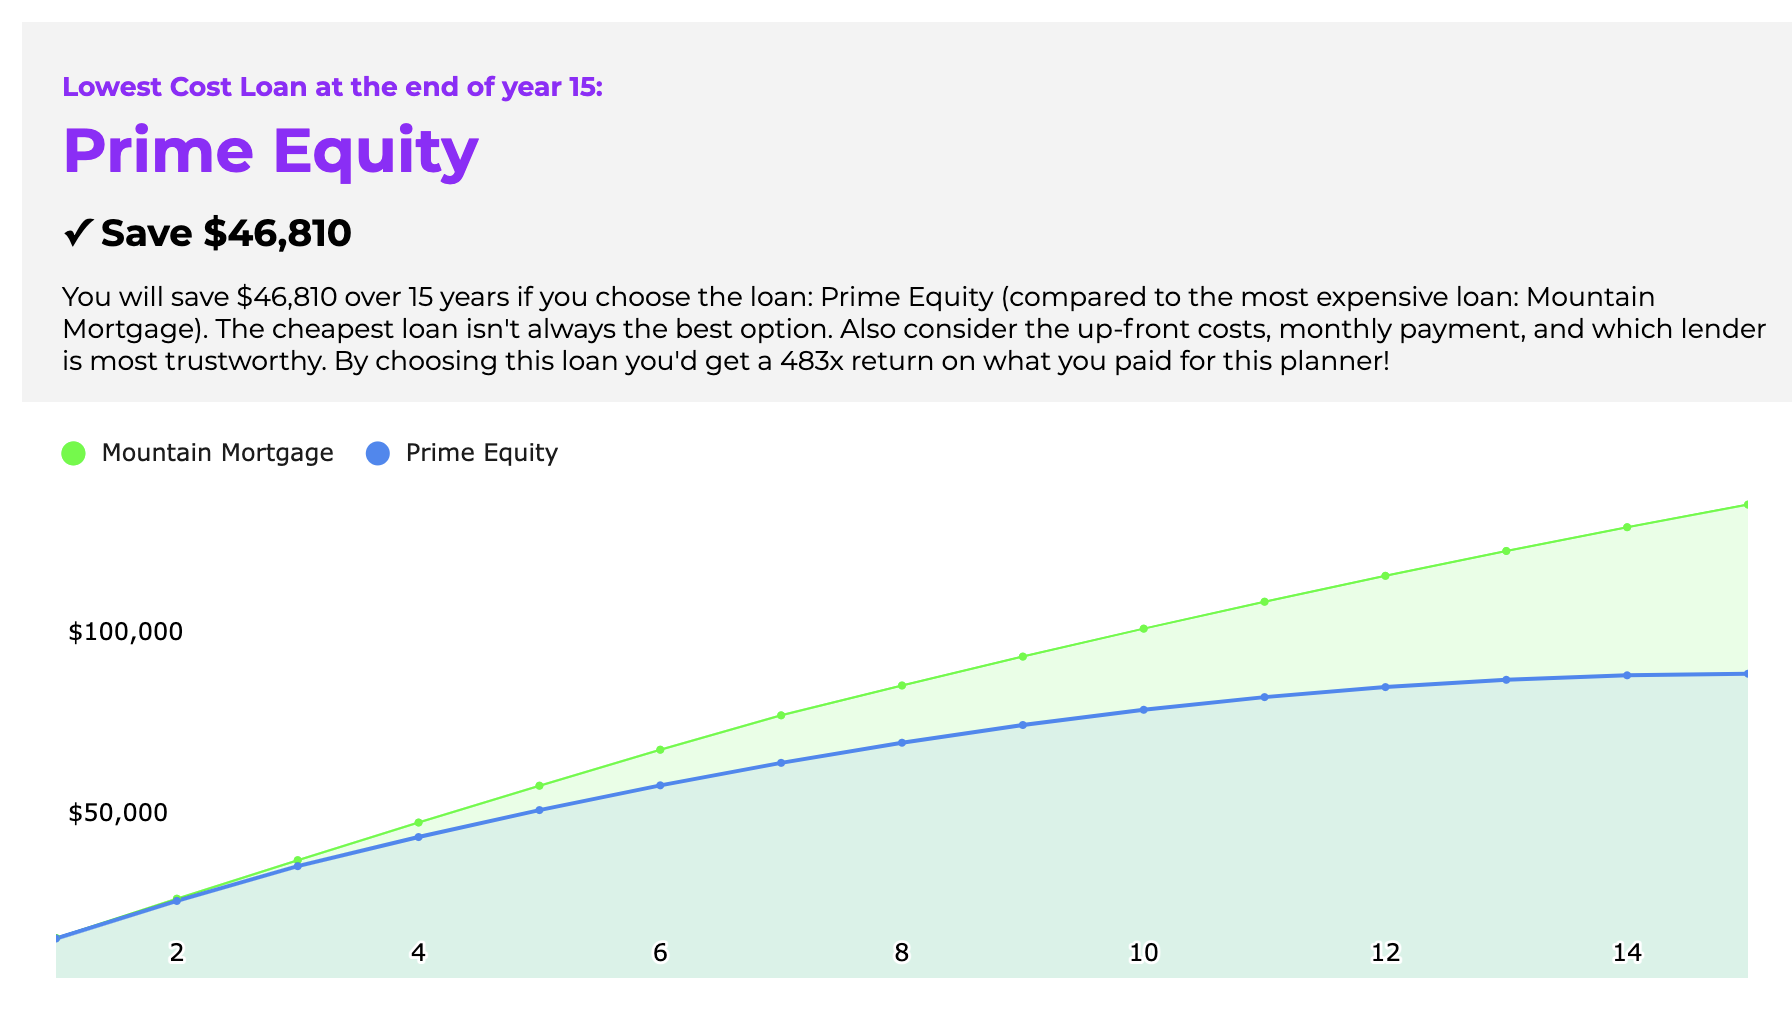1792x1012 pixels.
Task: Click the $100,000 y-axis label
Action: pyautogui.click(x=125, y=632)
